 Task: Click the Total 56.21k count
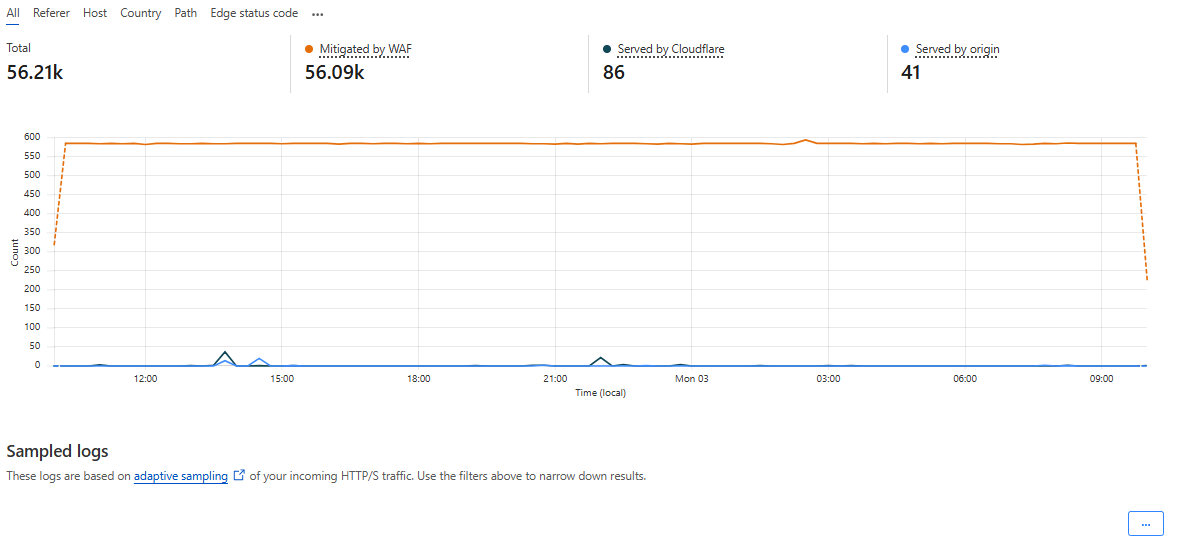[35, 72]
